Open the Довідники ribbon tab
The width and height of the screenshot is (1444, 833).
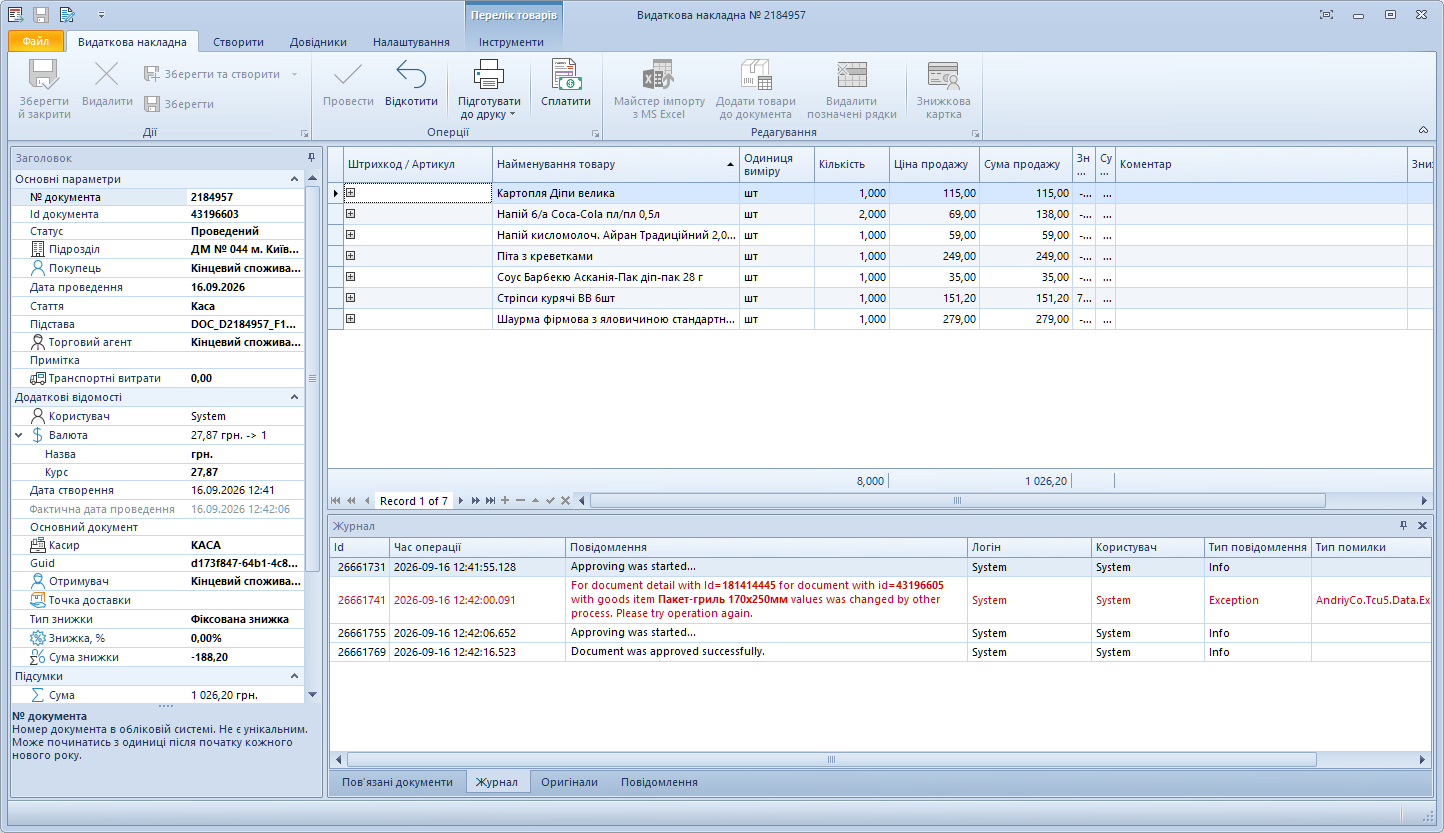pos(318,42)
